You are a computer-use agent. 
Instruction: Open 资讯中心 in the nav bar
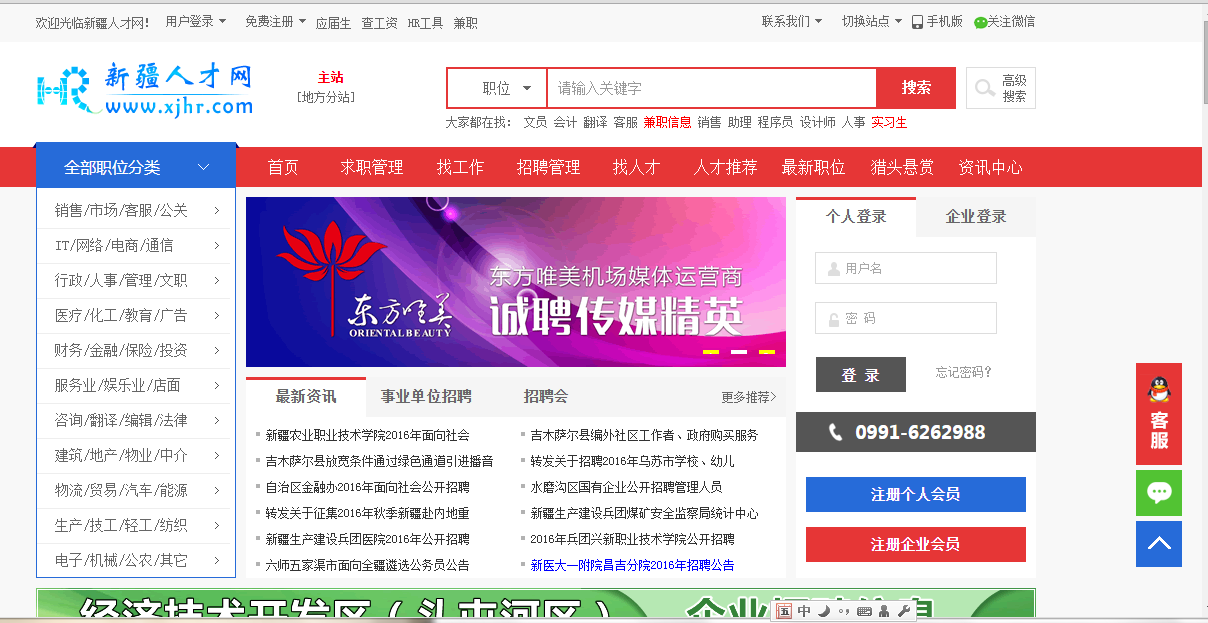pos(990,167)
